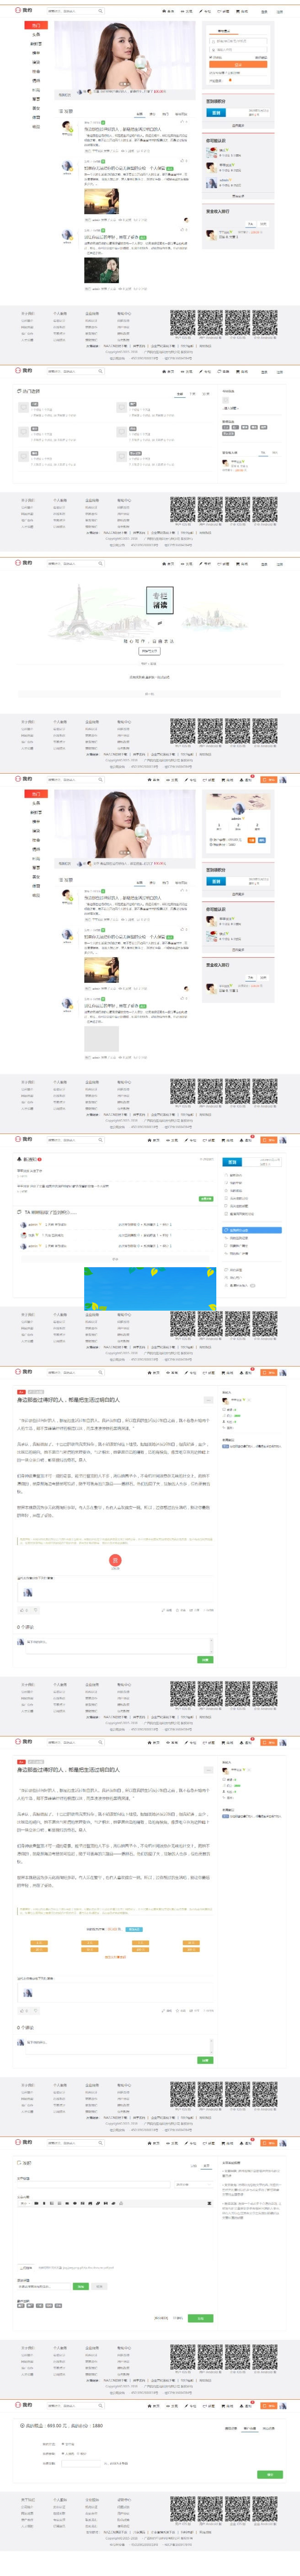Click the search magnifier icon in the topmost header
The width and height of the screenshot is (300, 2576).
(100, 11)
